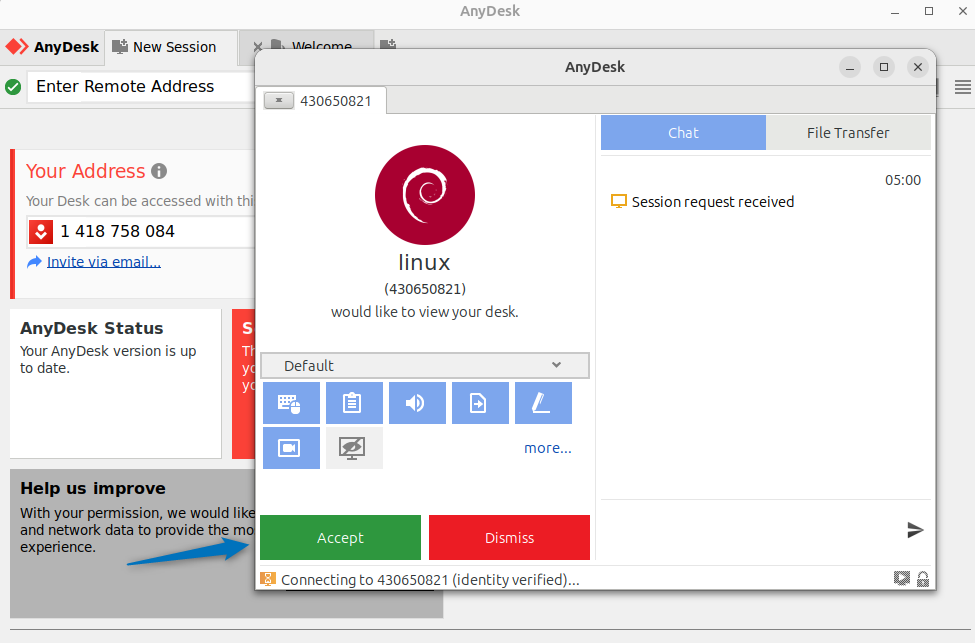Toggle the clipboard synchronization permission icon
This screenshot has width=975, height=643.
click(354, 402)
